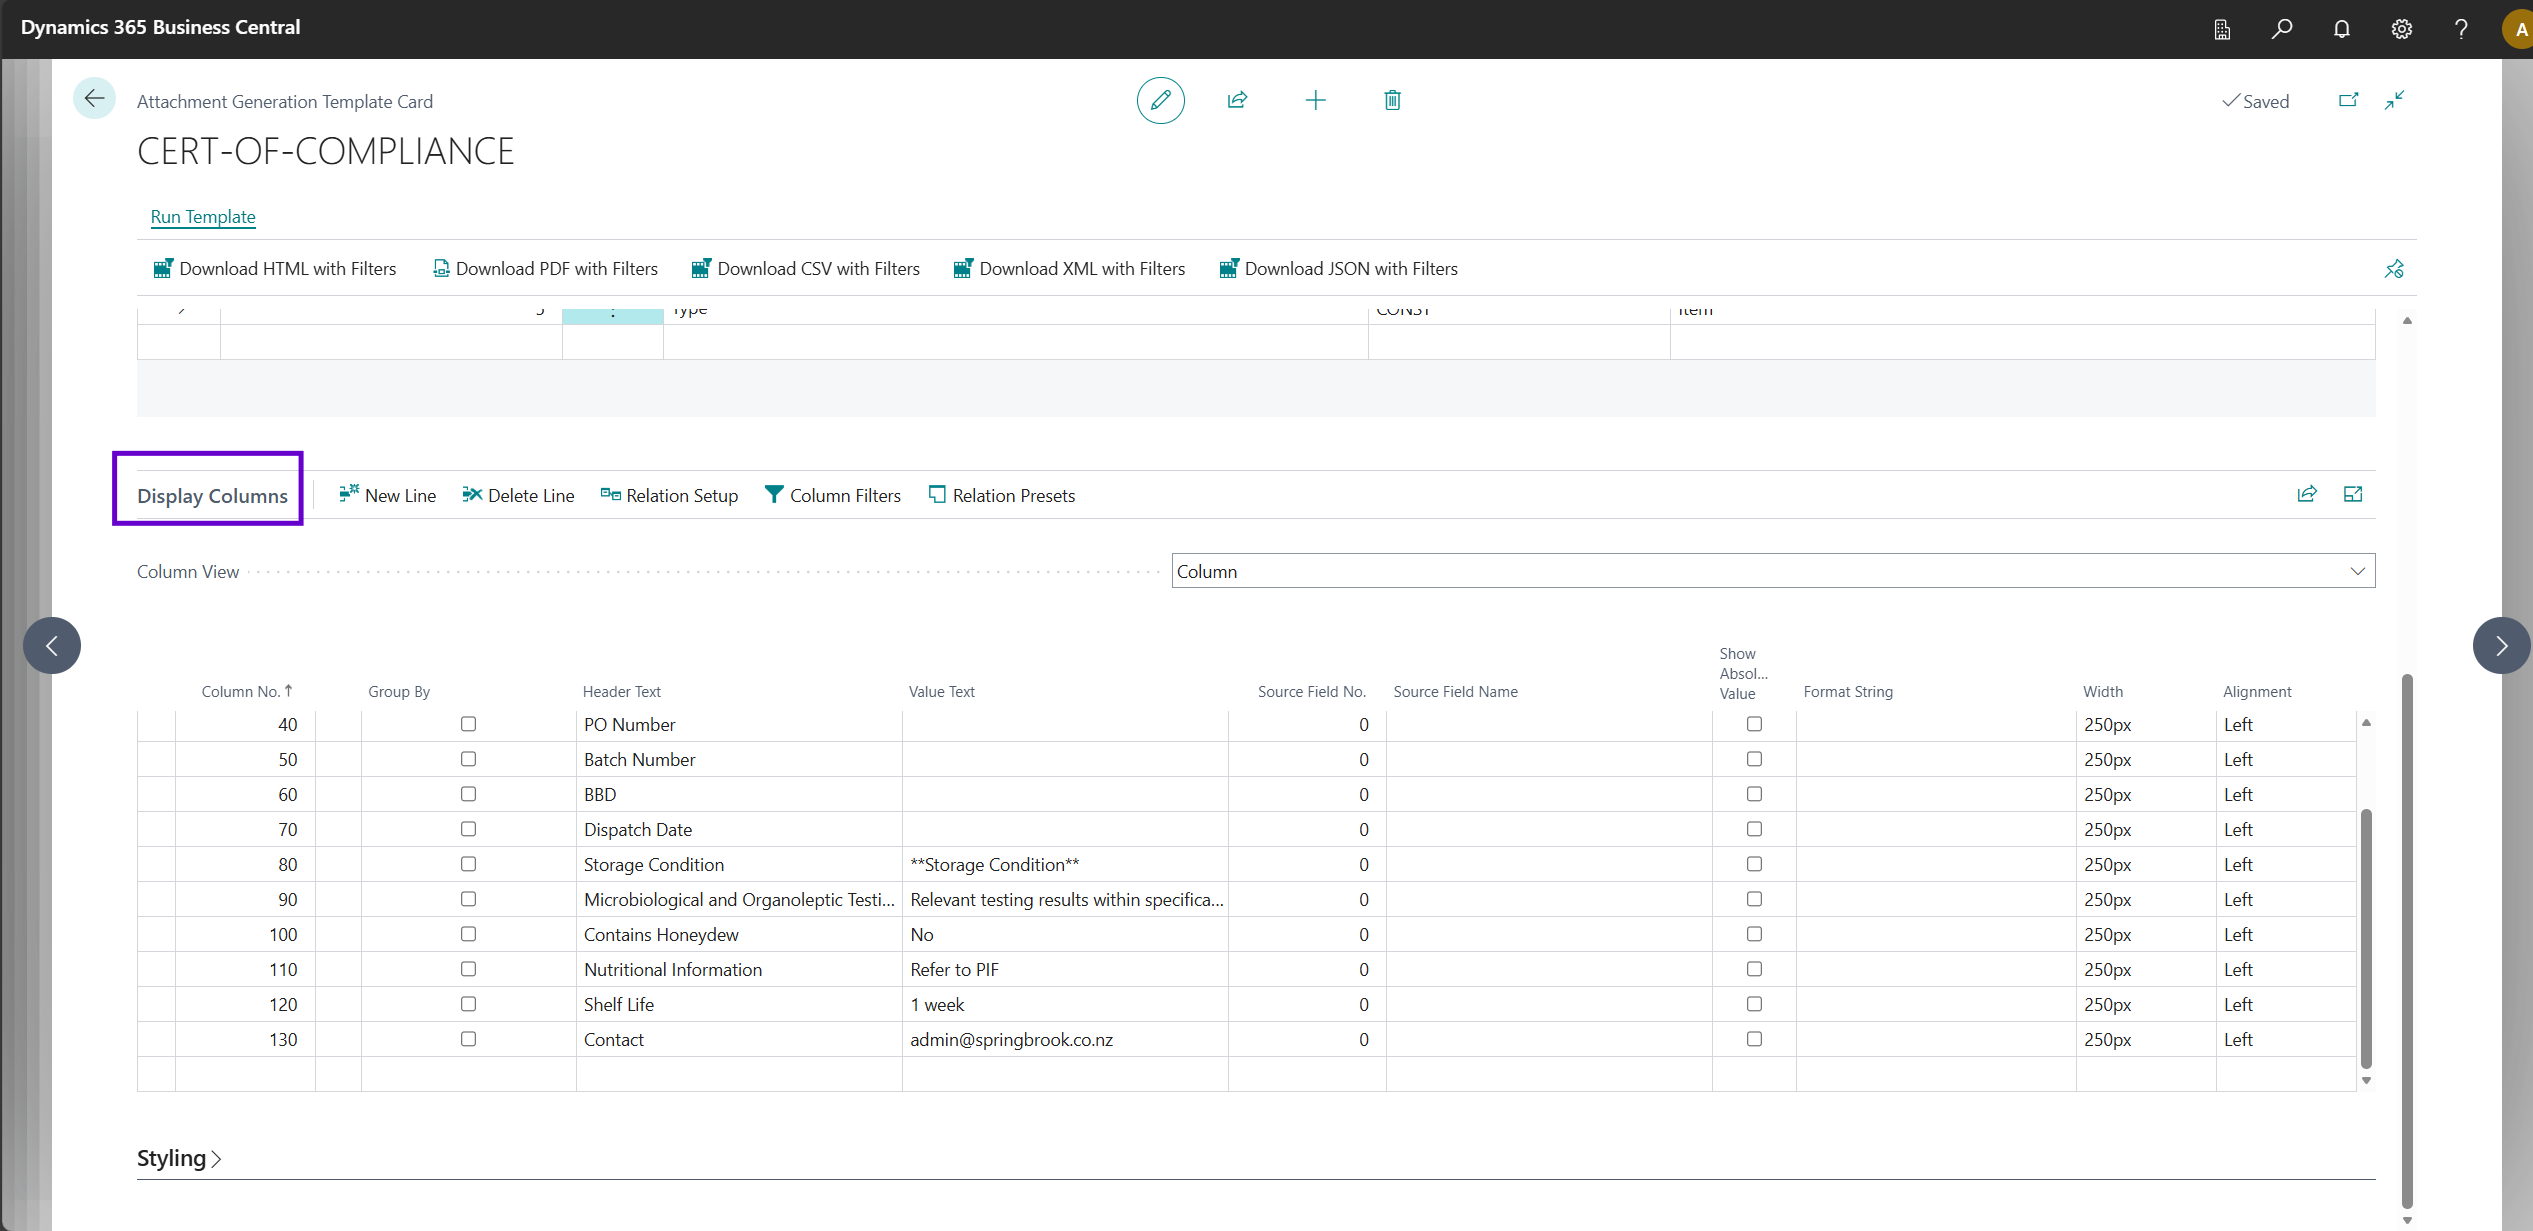Screen dimensions: 2533x1231
Task: Download CSV with Filters
Action: (x=805, y=268)
